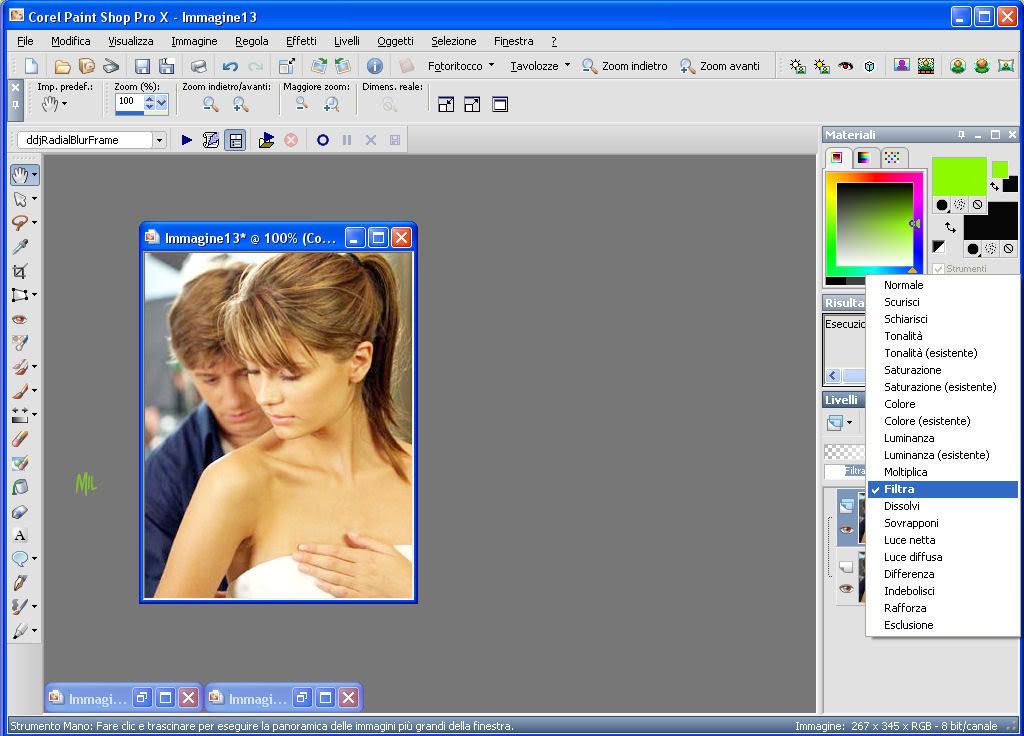Click the New file icon
Screen dimensions: 1024x736
(31, 66)
